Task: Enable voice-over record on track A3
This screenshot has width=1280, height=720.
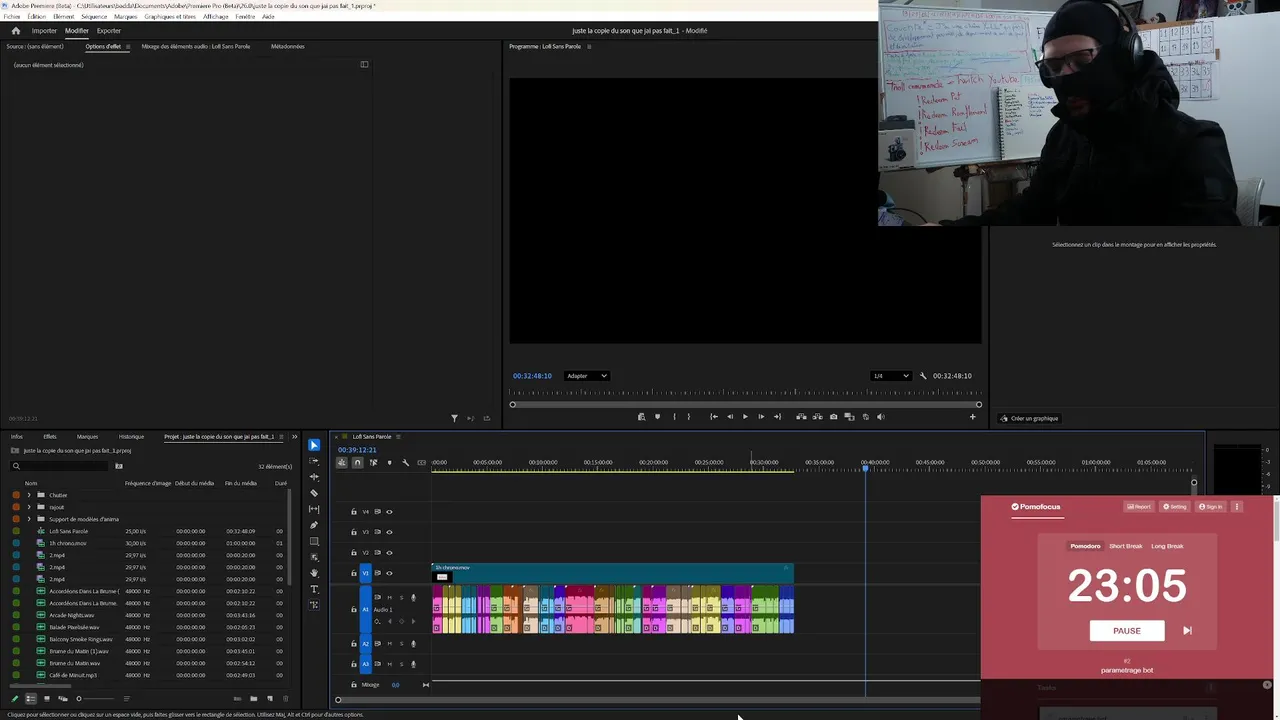Action: click(413, 663)
